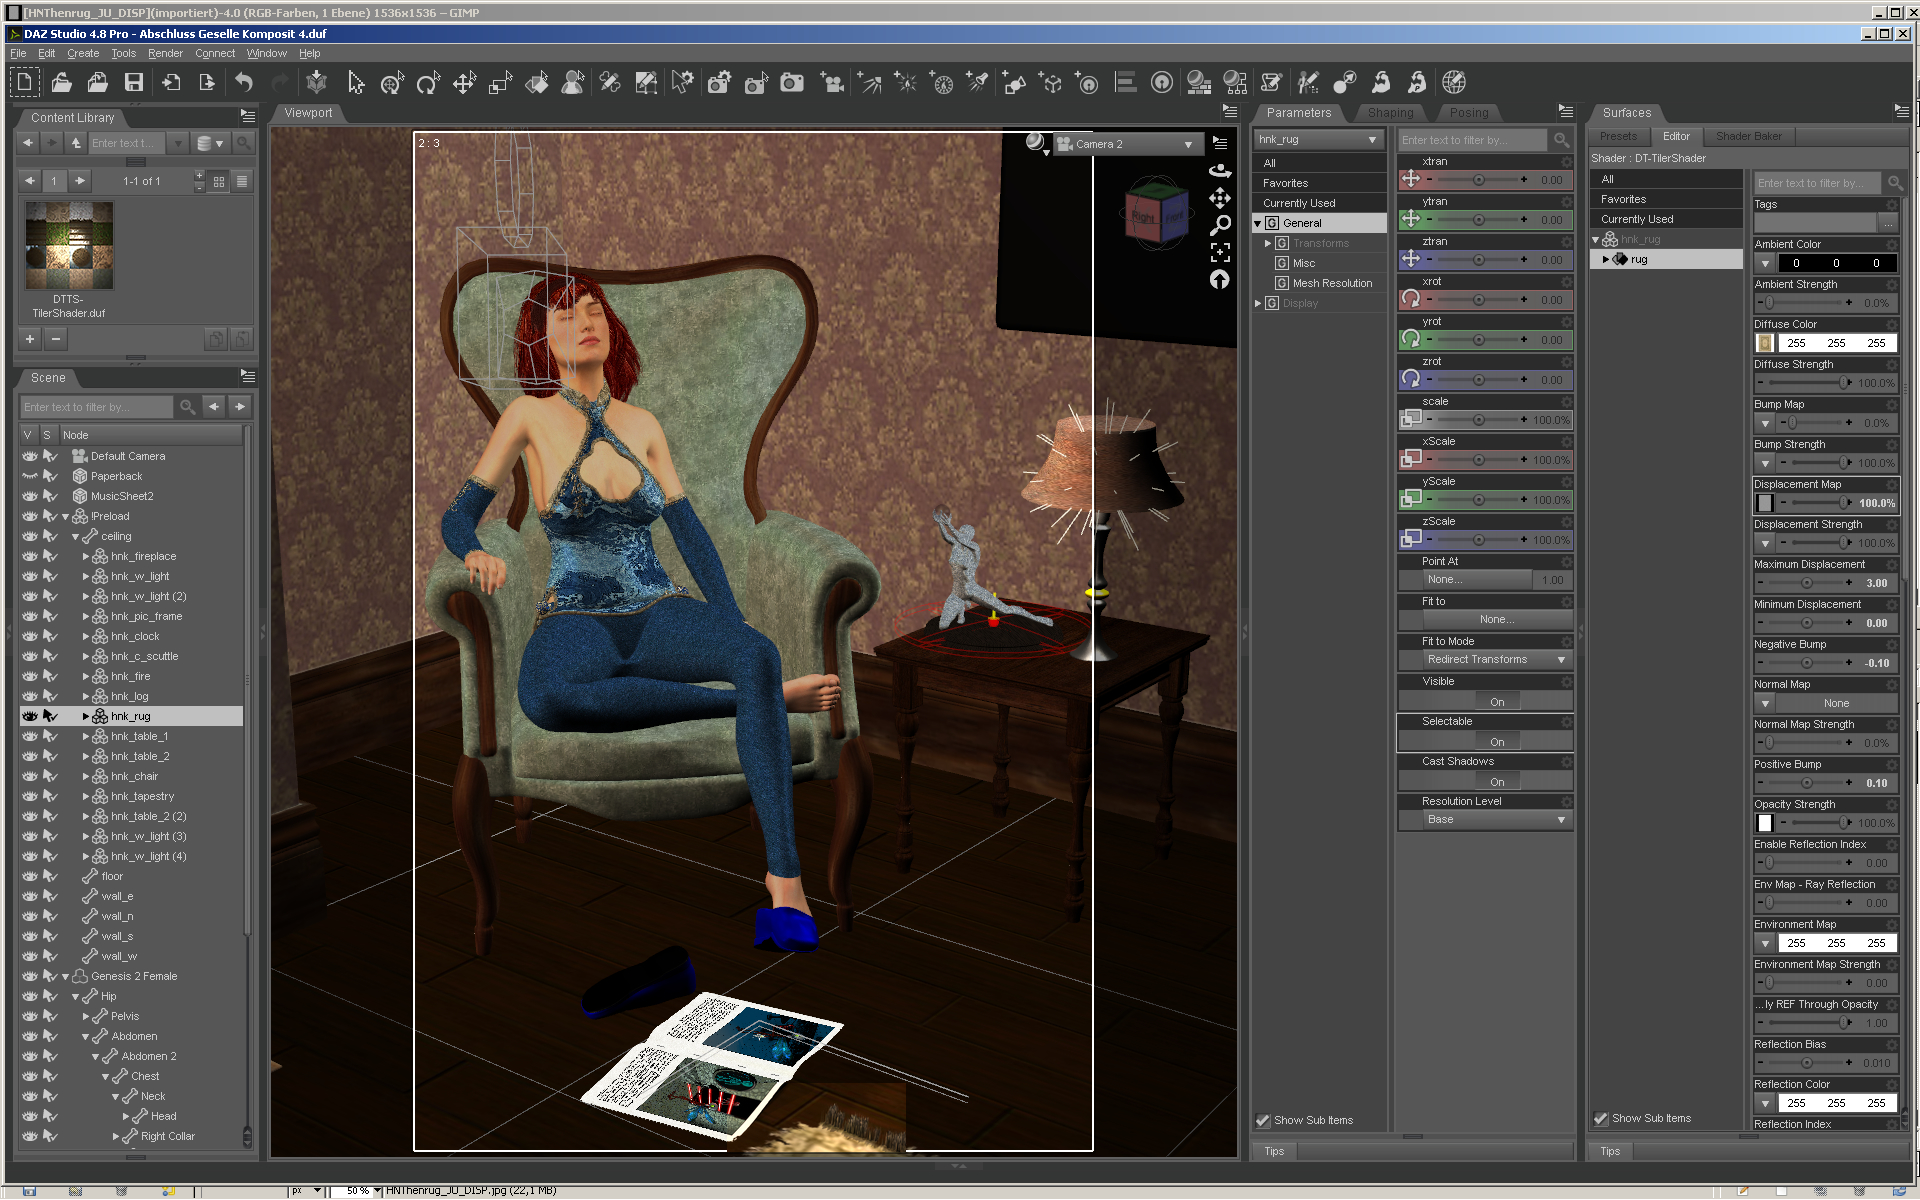Select the Rotate tool in toolbar

click(427, 83)
